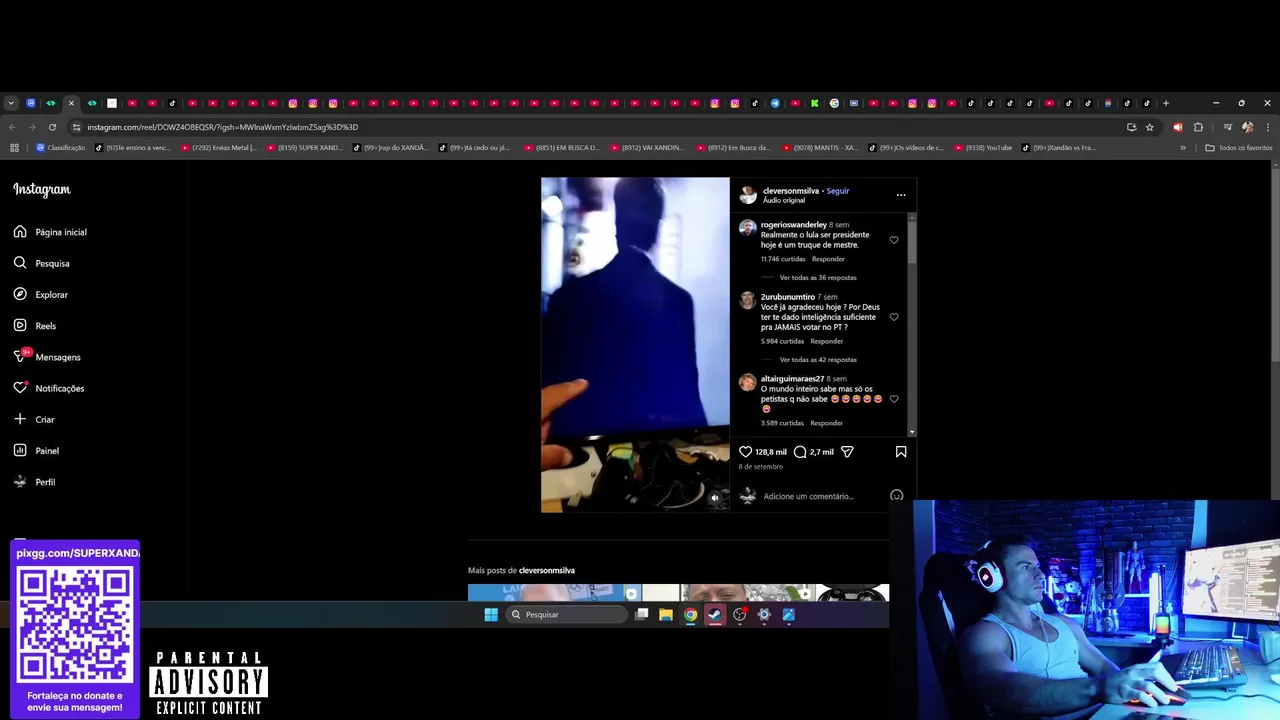The width and height of the screenshot is (1280, 720).
Task: Bookmark this page with the star icon
Action: [1150, 127]
